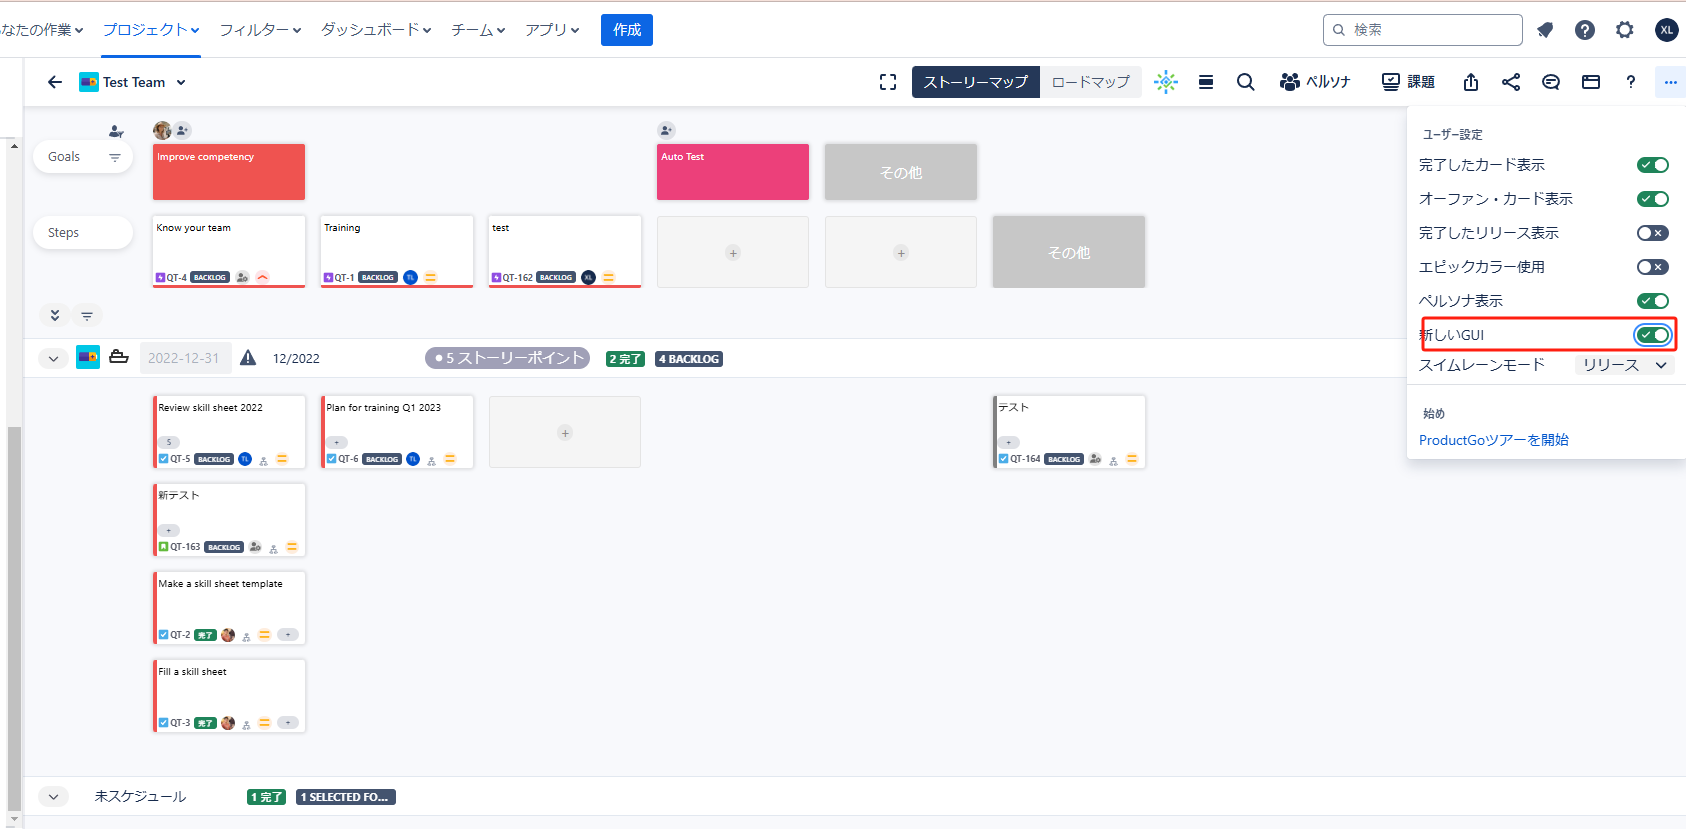Click the 検索 search input field

pyautogui.click(x=1430, y=30)
